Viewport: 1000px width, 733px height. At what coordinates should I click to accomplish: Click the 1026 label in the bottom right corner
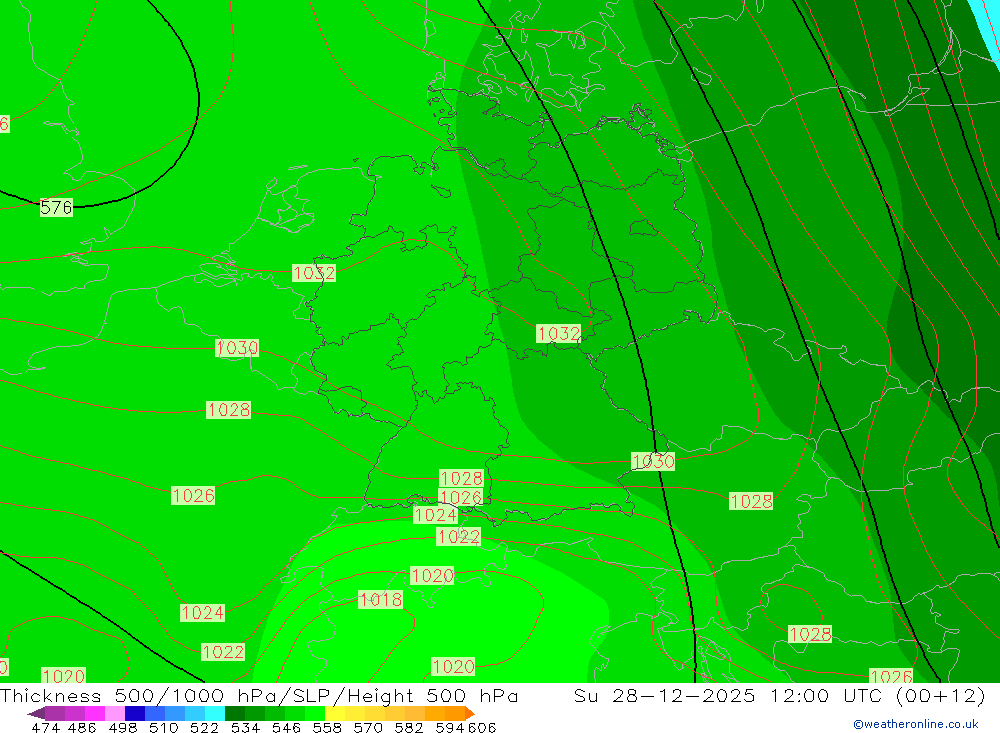pos(891,676)
